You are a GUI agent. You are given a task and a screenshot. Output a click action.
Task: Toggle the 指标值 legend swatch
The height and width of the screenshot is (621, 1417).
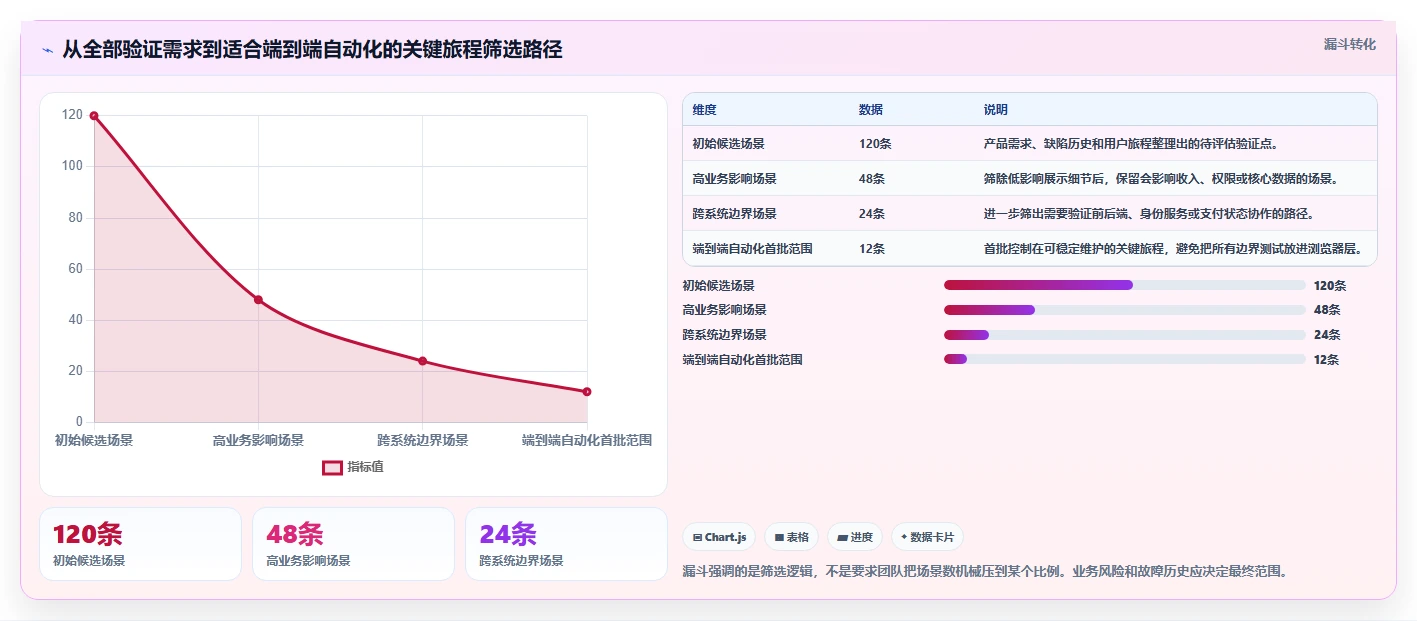point(332,467)
